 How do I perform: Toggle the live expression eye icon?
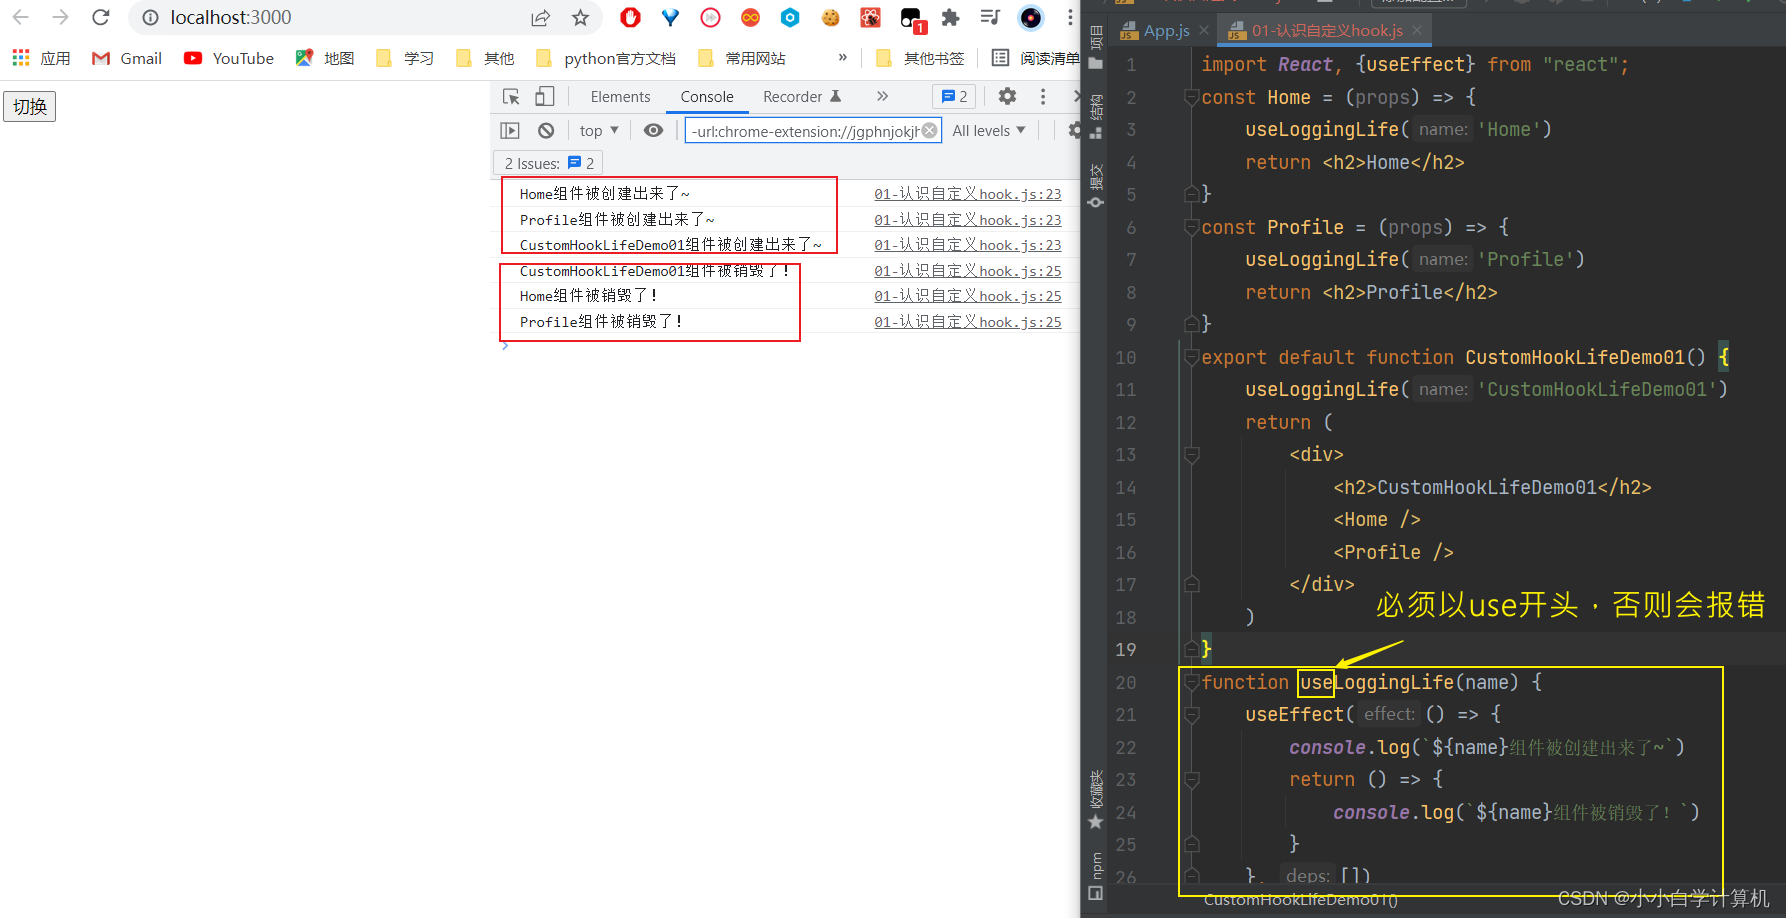pos(653,130)
